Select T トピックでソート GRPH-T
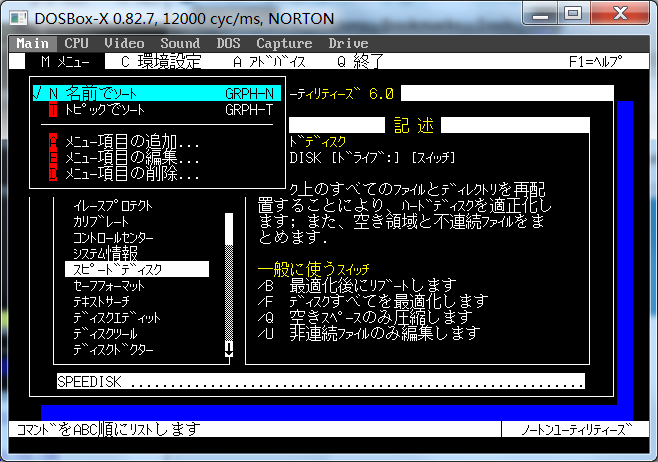Image resolution: width=658 pixels, height=462 pixels. pyautogui.click(x=161, y=110)
